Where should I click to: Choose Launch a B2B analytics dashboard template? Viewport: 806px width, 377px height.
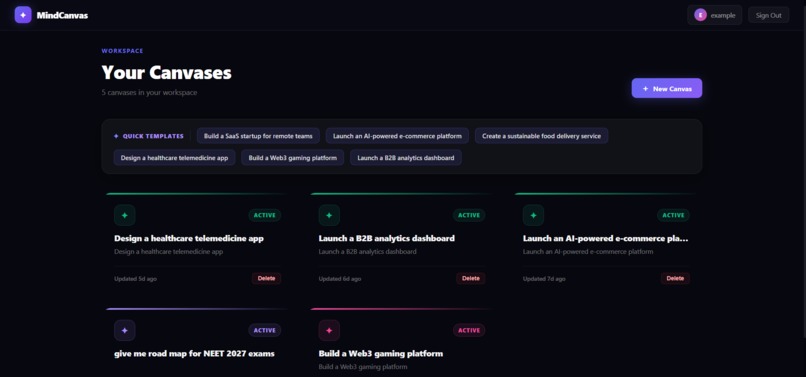406,157
